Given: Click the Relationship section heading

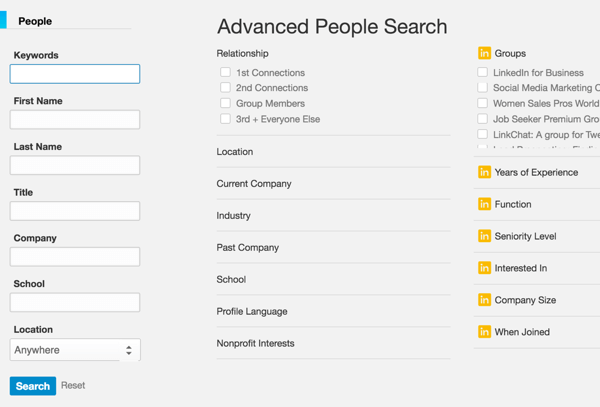Looking at the screenshot, I should pos(242,53).
